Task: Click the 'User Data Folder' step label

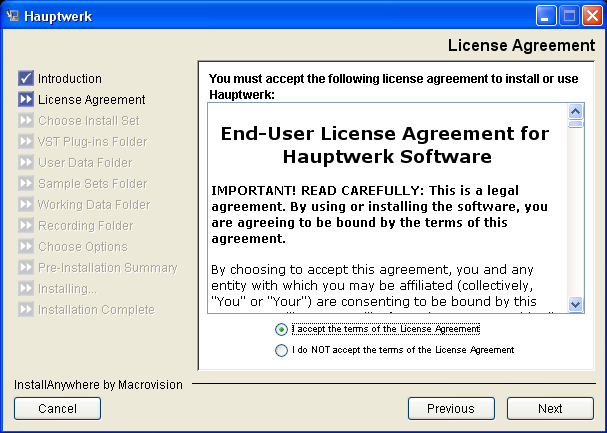Action: [85, 163]
